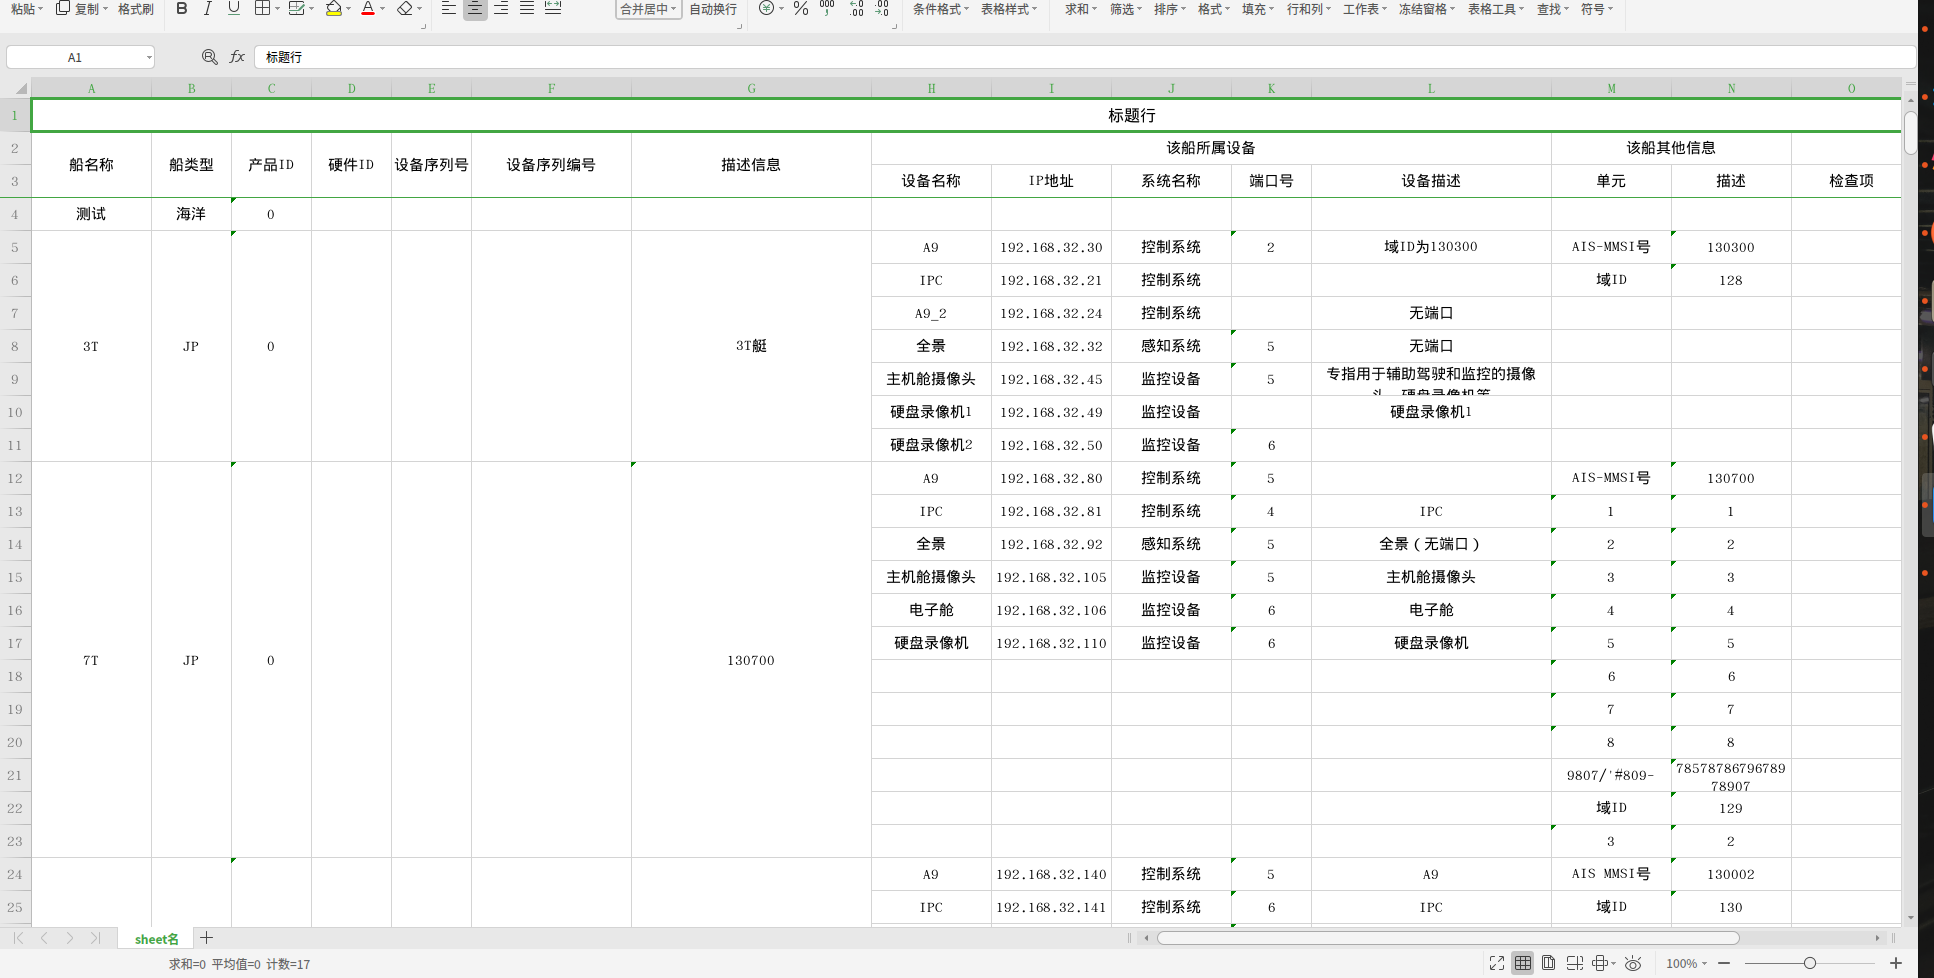Click the fill color bucket icon
This screenshot has height=978, width=1934.
point(334,8)
